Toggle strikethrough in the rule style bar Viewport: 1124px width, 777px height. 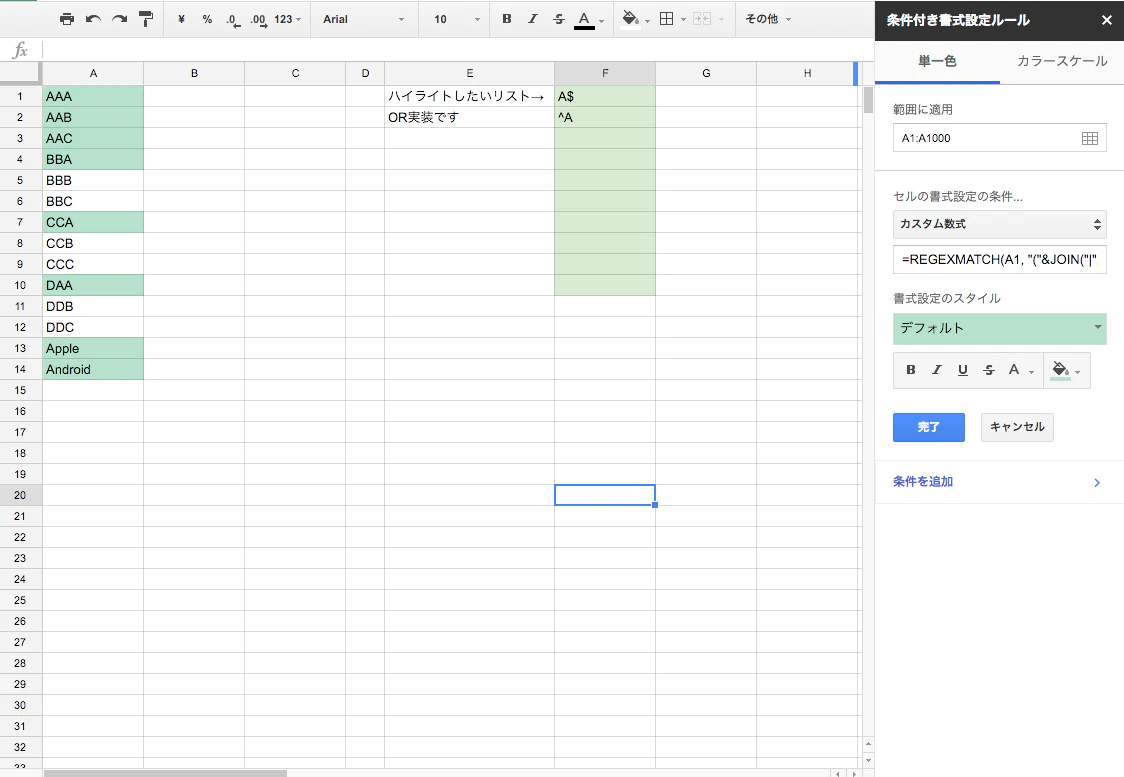tap(989, 370)
